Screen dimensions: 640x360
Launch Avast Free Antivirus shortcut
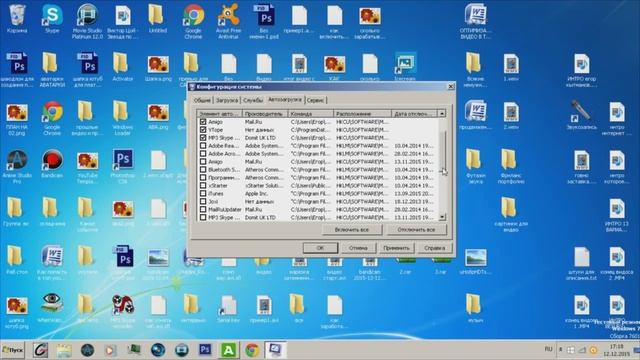pos(228,21)
